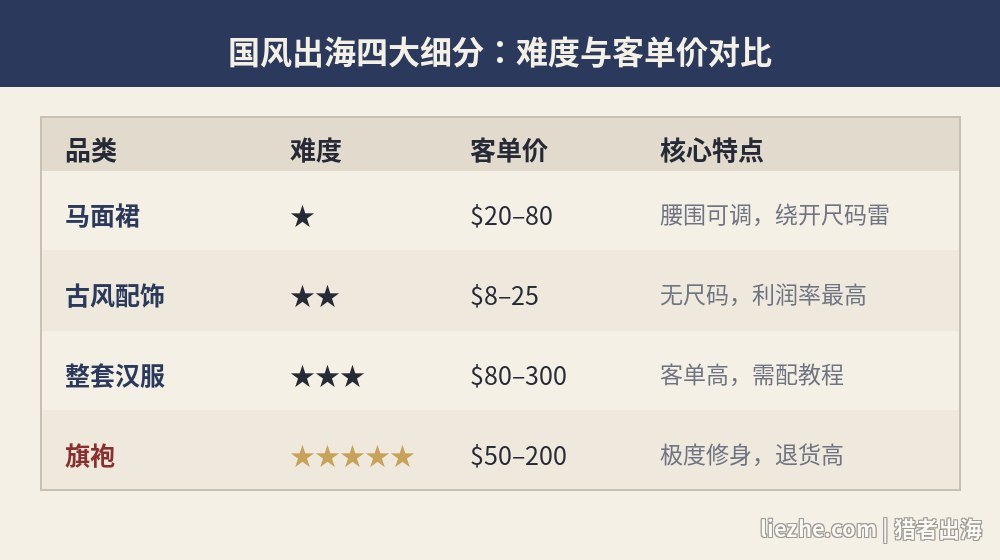The image size is (1000, 560).
Task: Click the $20–80 price cell
Action: pos(511,216)
